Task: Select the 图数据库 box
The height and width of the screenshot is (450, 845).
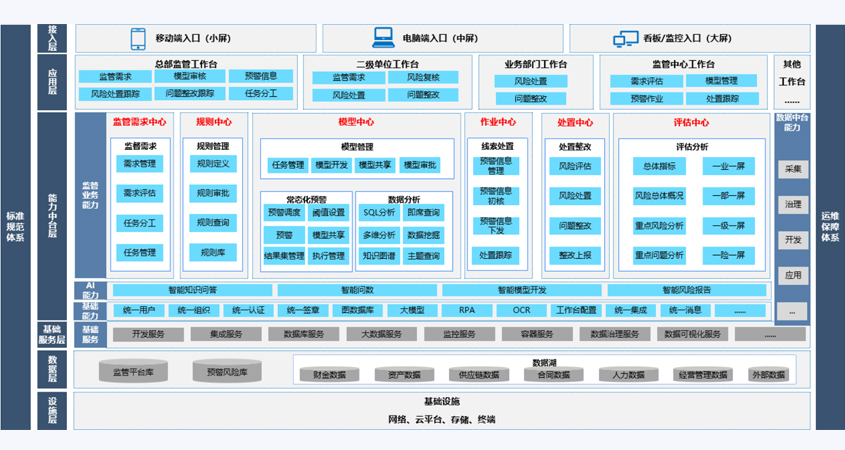Action: click(x=357, y=310)
